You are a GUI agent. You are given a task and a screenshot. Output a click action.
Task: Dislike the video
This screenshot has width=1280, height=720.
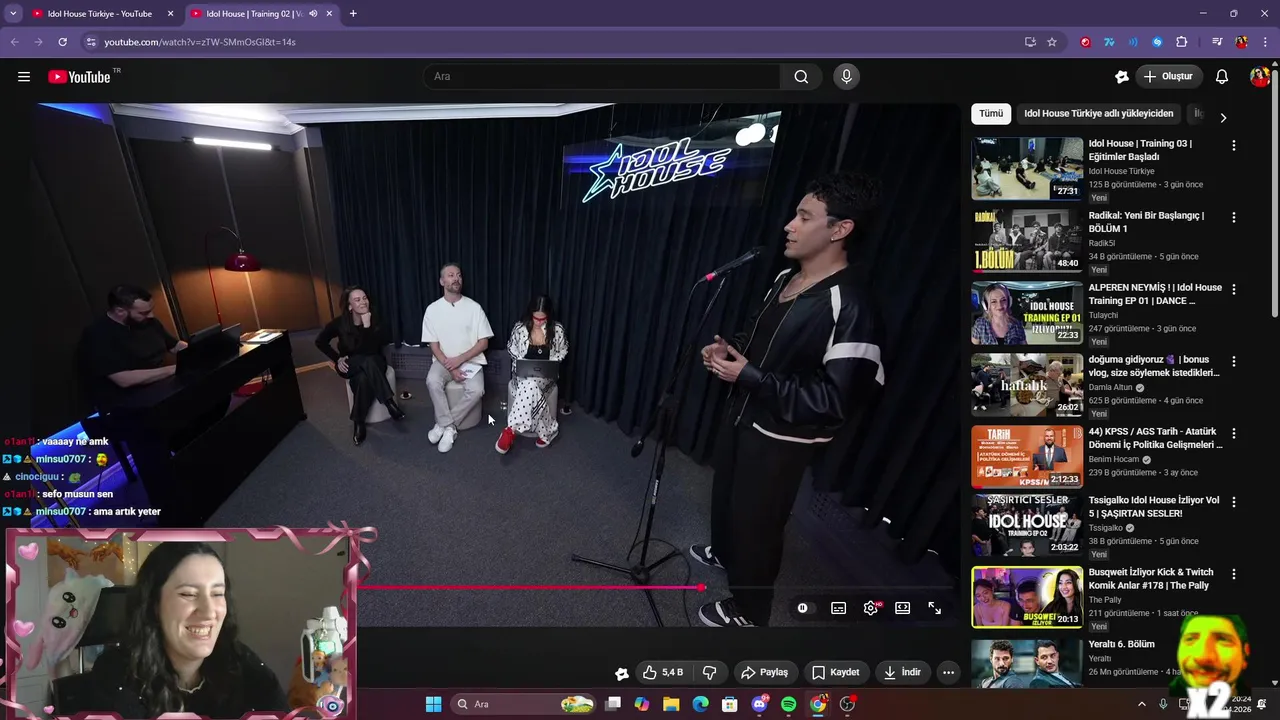click(709, 672)
